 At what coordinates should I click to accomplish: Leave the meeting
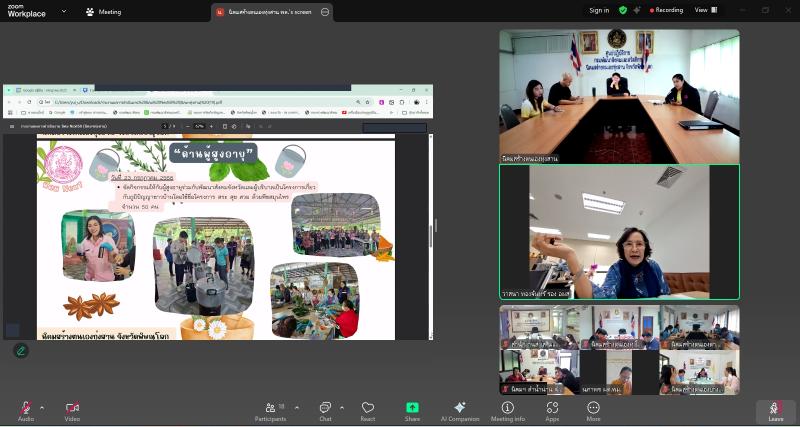coord(776,411)
